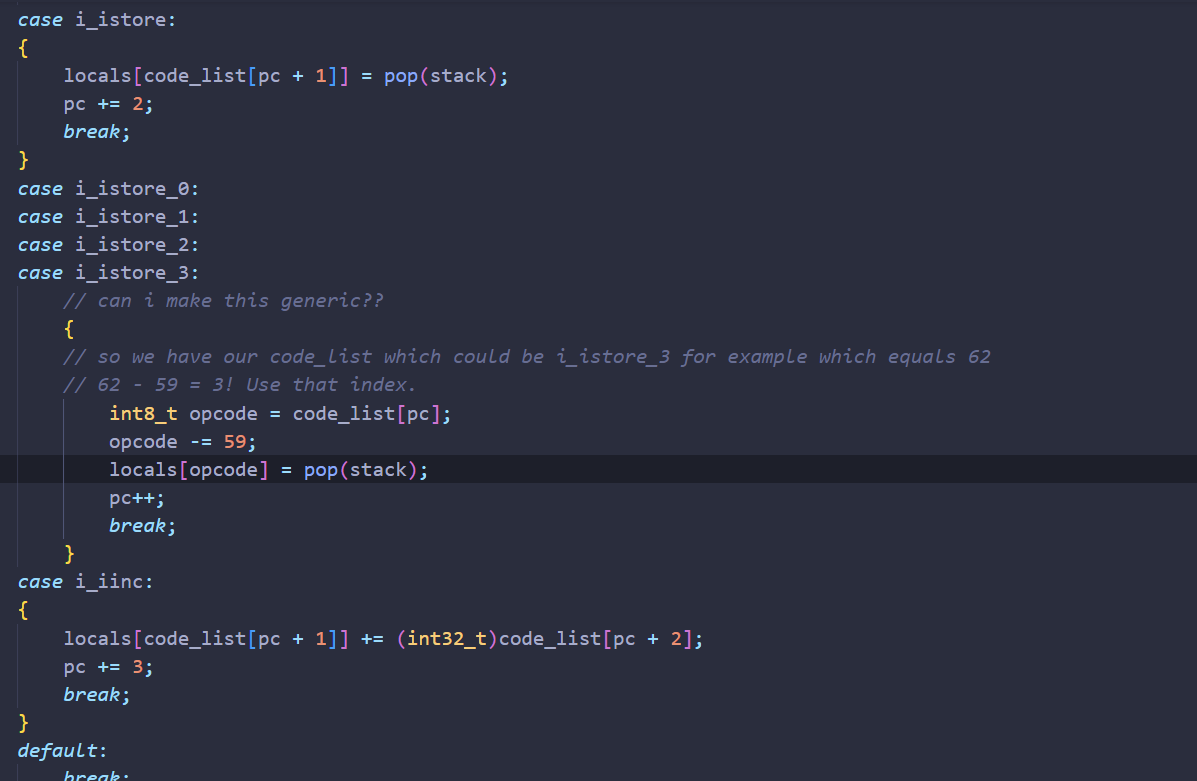This screenshot has height=781, width=1197.
Task: Click the 'int8_t' type keyword
Action: click(143, 413)
